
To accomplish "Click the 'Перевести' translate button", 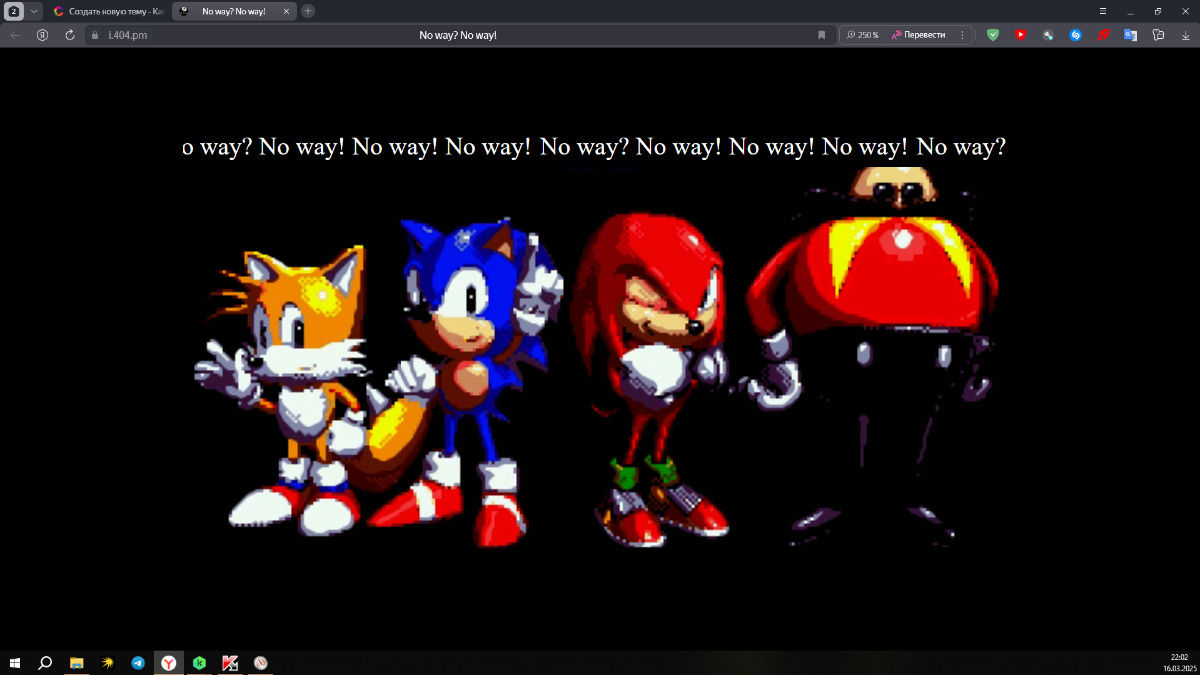I will pos(918,35).
